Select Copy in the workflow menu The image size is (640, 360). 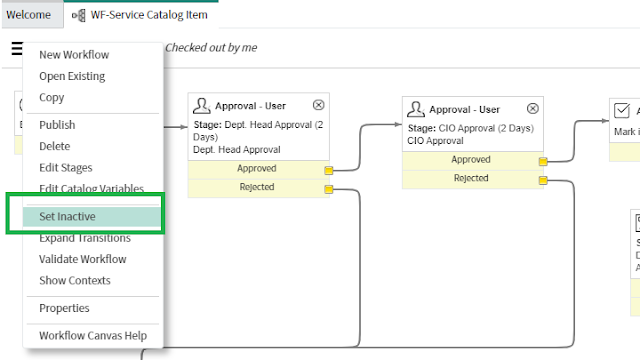[51, 98]
